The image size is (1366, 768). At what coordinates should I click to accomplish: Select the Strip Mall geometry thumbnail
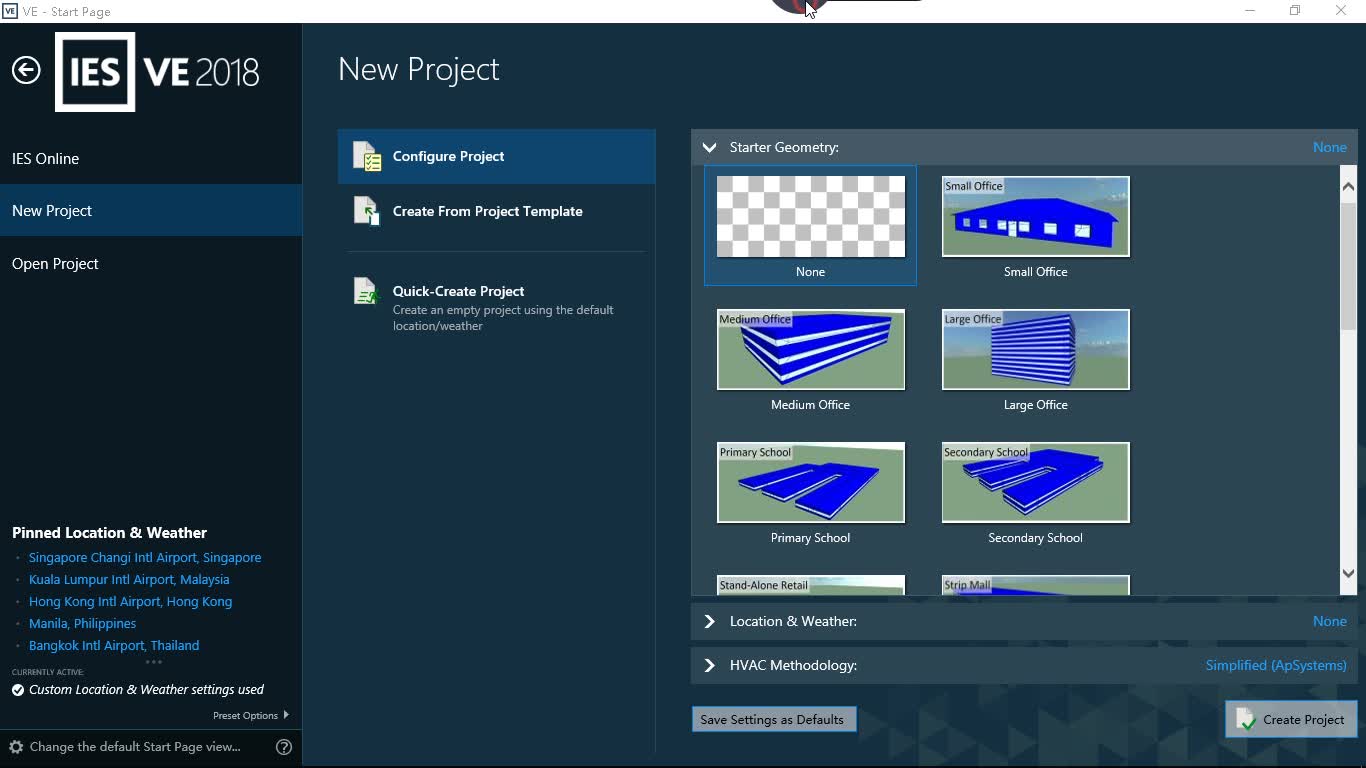pyautogui.click(x=1036, y=585)
